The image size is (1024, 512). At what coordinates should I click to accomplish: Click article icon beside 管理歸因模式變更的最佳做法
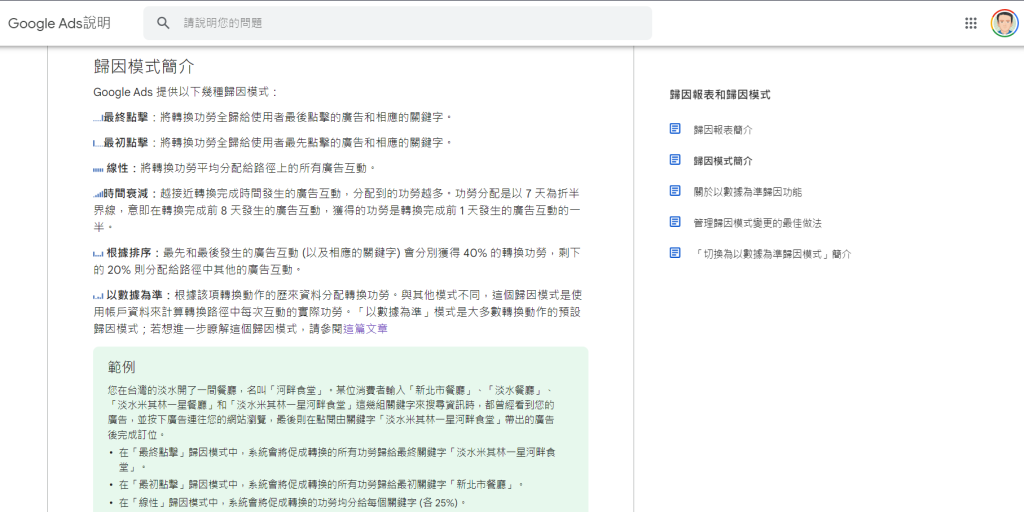coord(675,222)
